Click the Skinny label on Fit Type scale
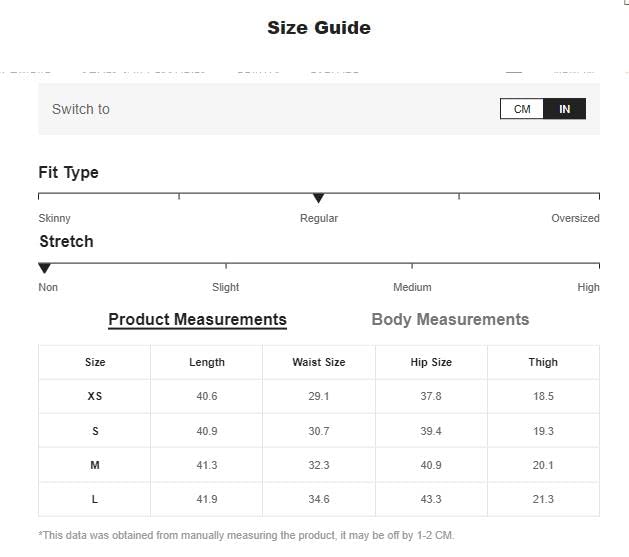 point(54,218)
